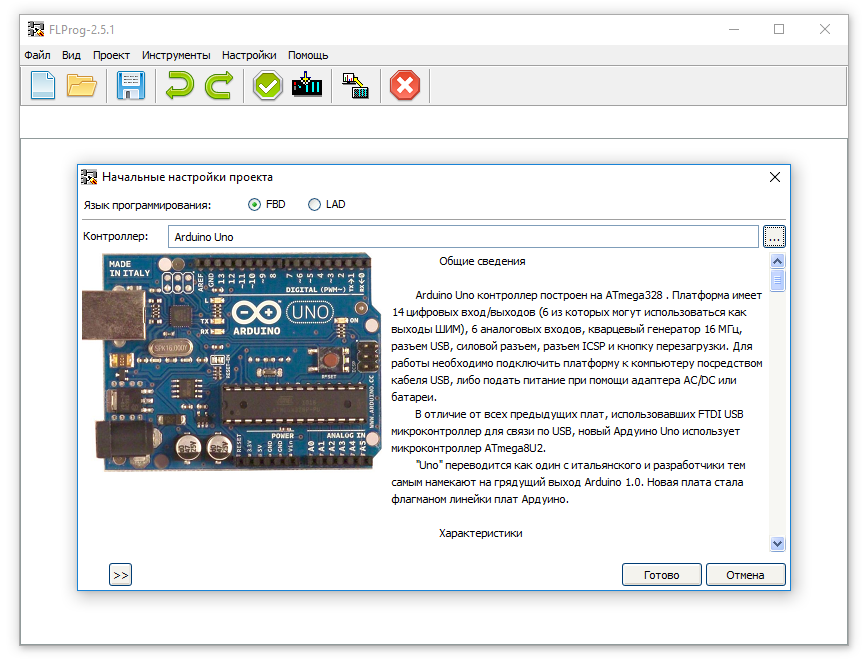Click the Язык программирования label
The height and width of the screenshot is (660, 865).
click(147, 205)
